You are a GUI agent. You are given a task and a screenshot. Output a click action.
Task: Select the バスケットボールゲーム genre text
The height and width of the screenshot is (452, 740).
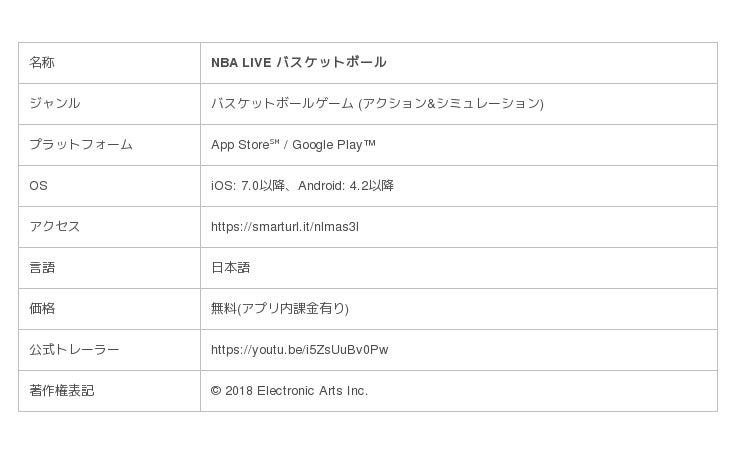point(282,104)
